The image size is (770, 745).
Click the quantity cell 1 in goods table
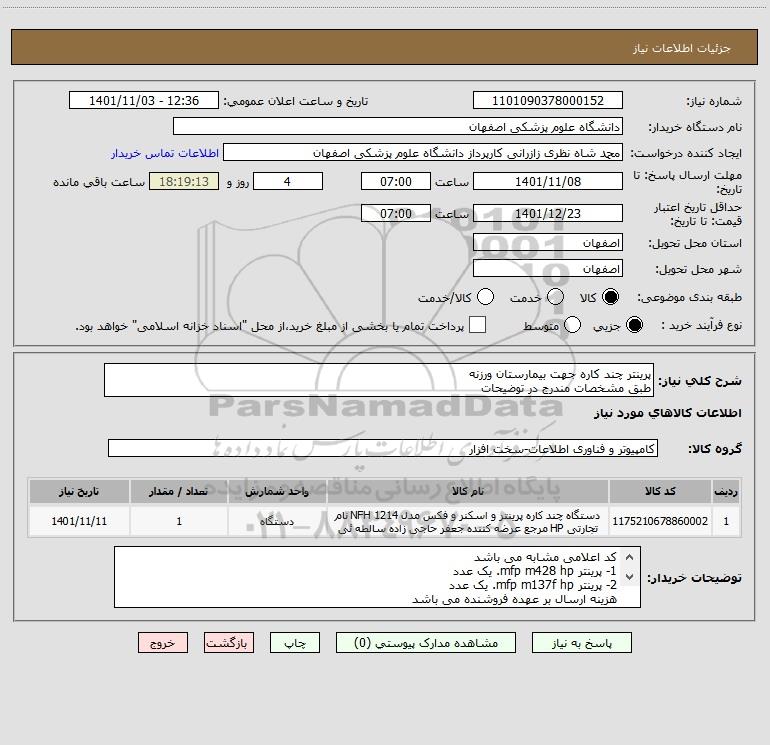click(179, 521)
